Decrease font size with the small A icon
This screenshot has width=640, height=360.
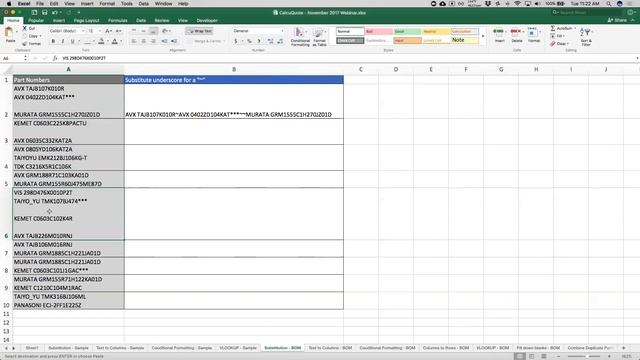click(118, 31)
